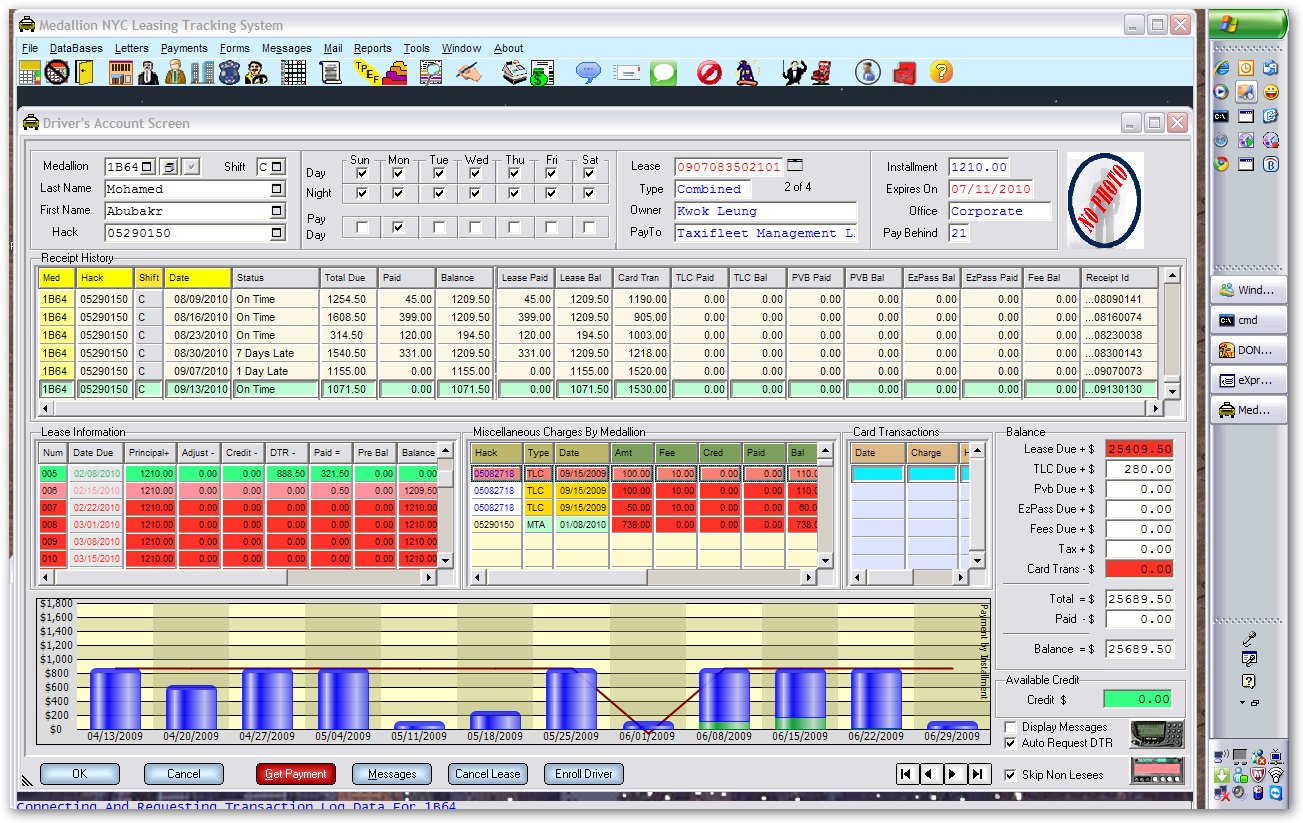Click the police badge toolbar icon
The width and height of the screenshot is (1303, 823).
click(230, 73)
